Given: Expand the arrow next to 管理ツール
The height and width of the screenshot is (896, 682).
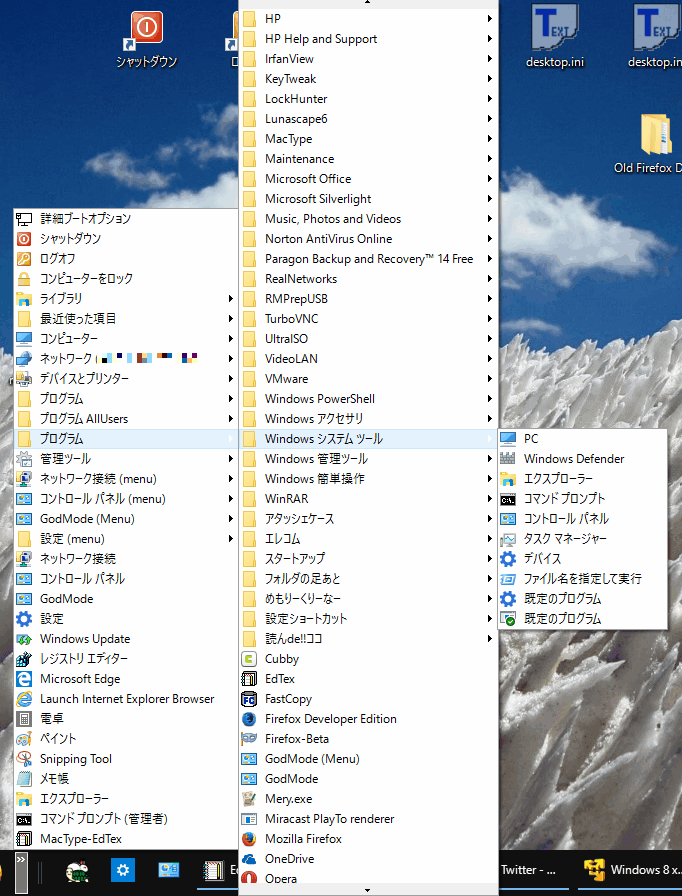Looking at the screenshot, I should (x=231, y=459).
